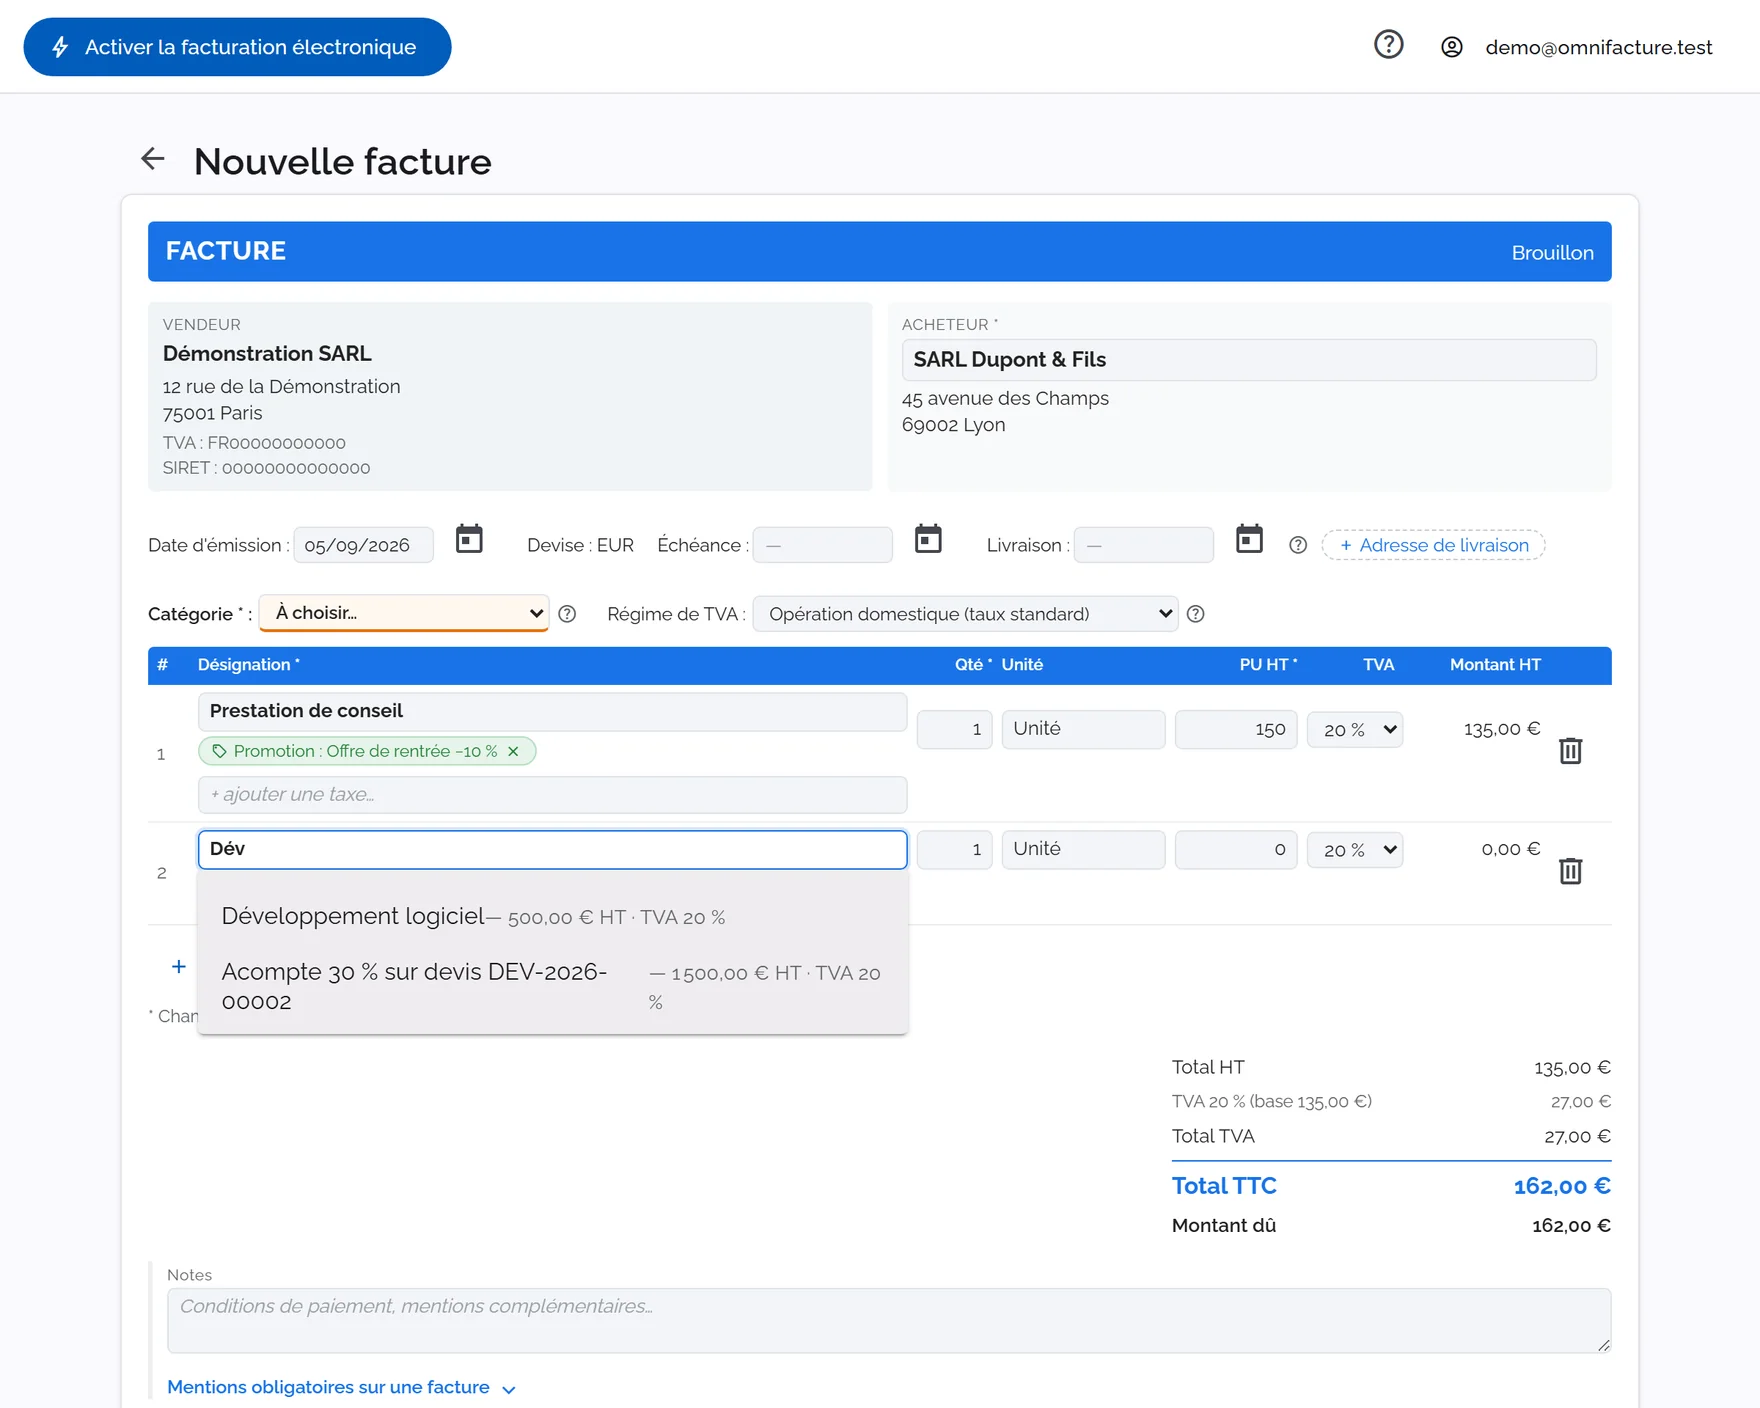Open the calendar for Date d'émission
This screenshot has width=1760, height=1408.
(x=469, y=539)
